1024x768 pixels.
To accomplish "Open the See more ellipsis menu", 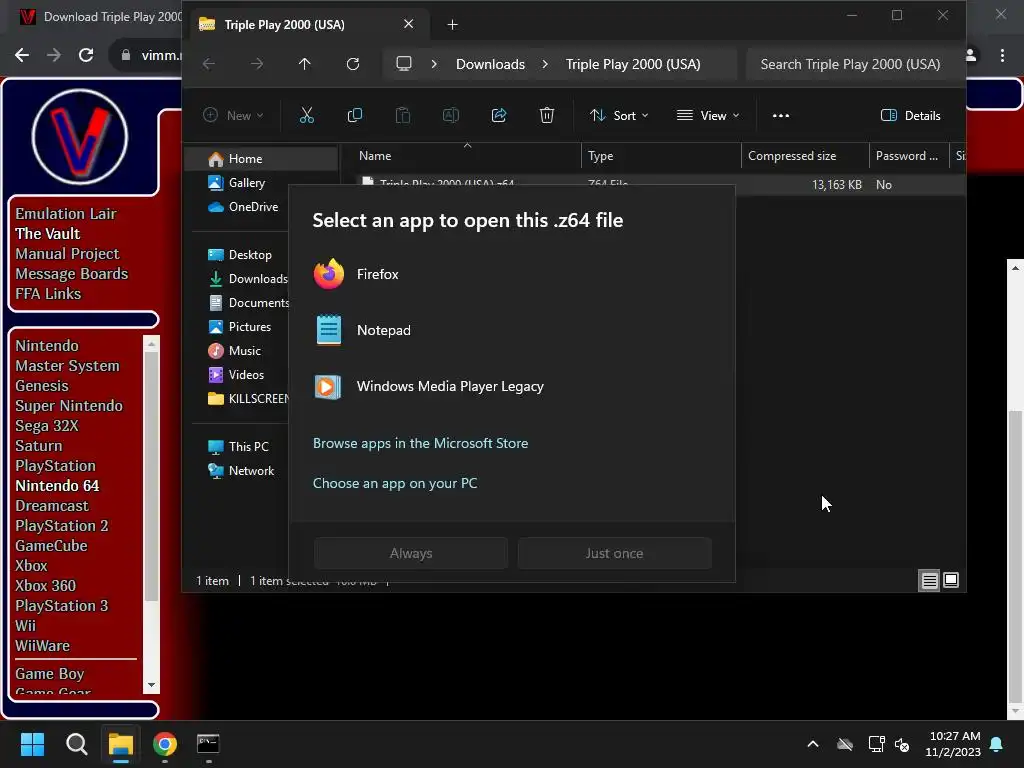I will coord(780,116).
